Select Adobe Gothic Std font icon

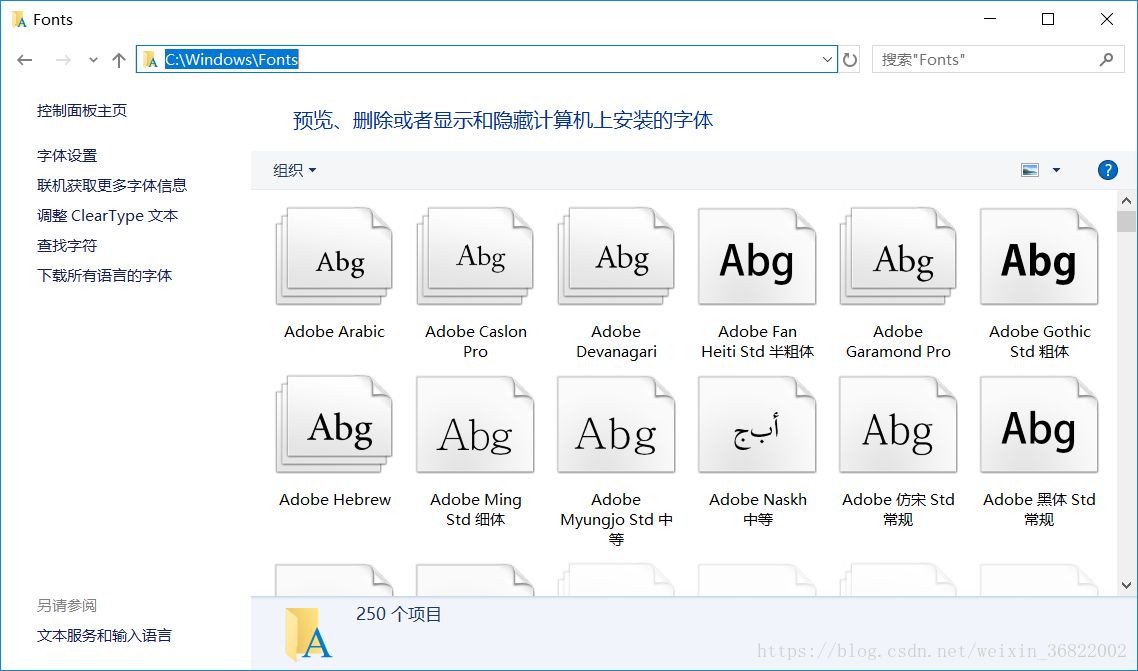(1039, 257)
